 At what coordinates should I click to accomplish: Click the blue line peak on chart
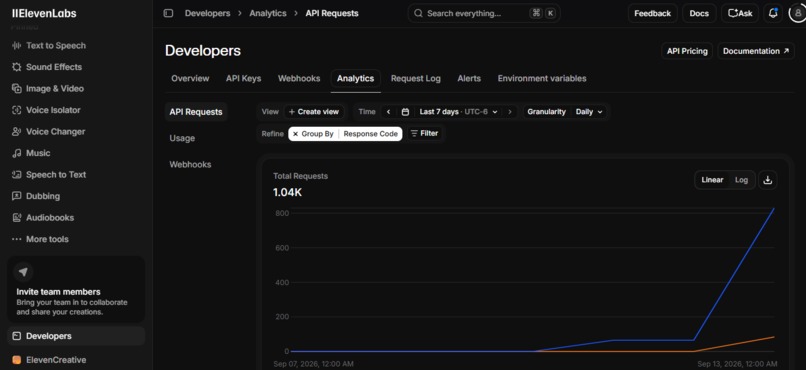click(x=774, y=209)
